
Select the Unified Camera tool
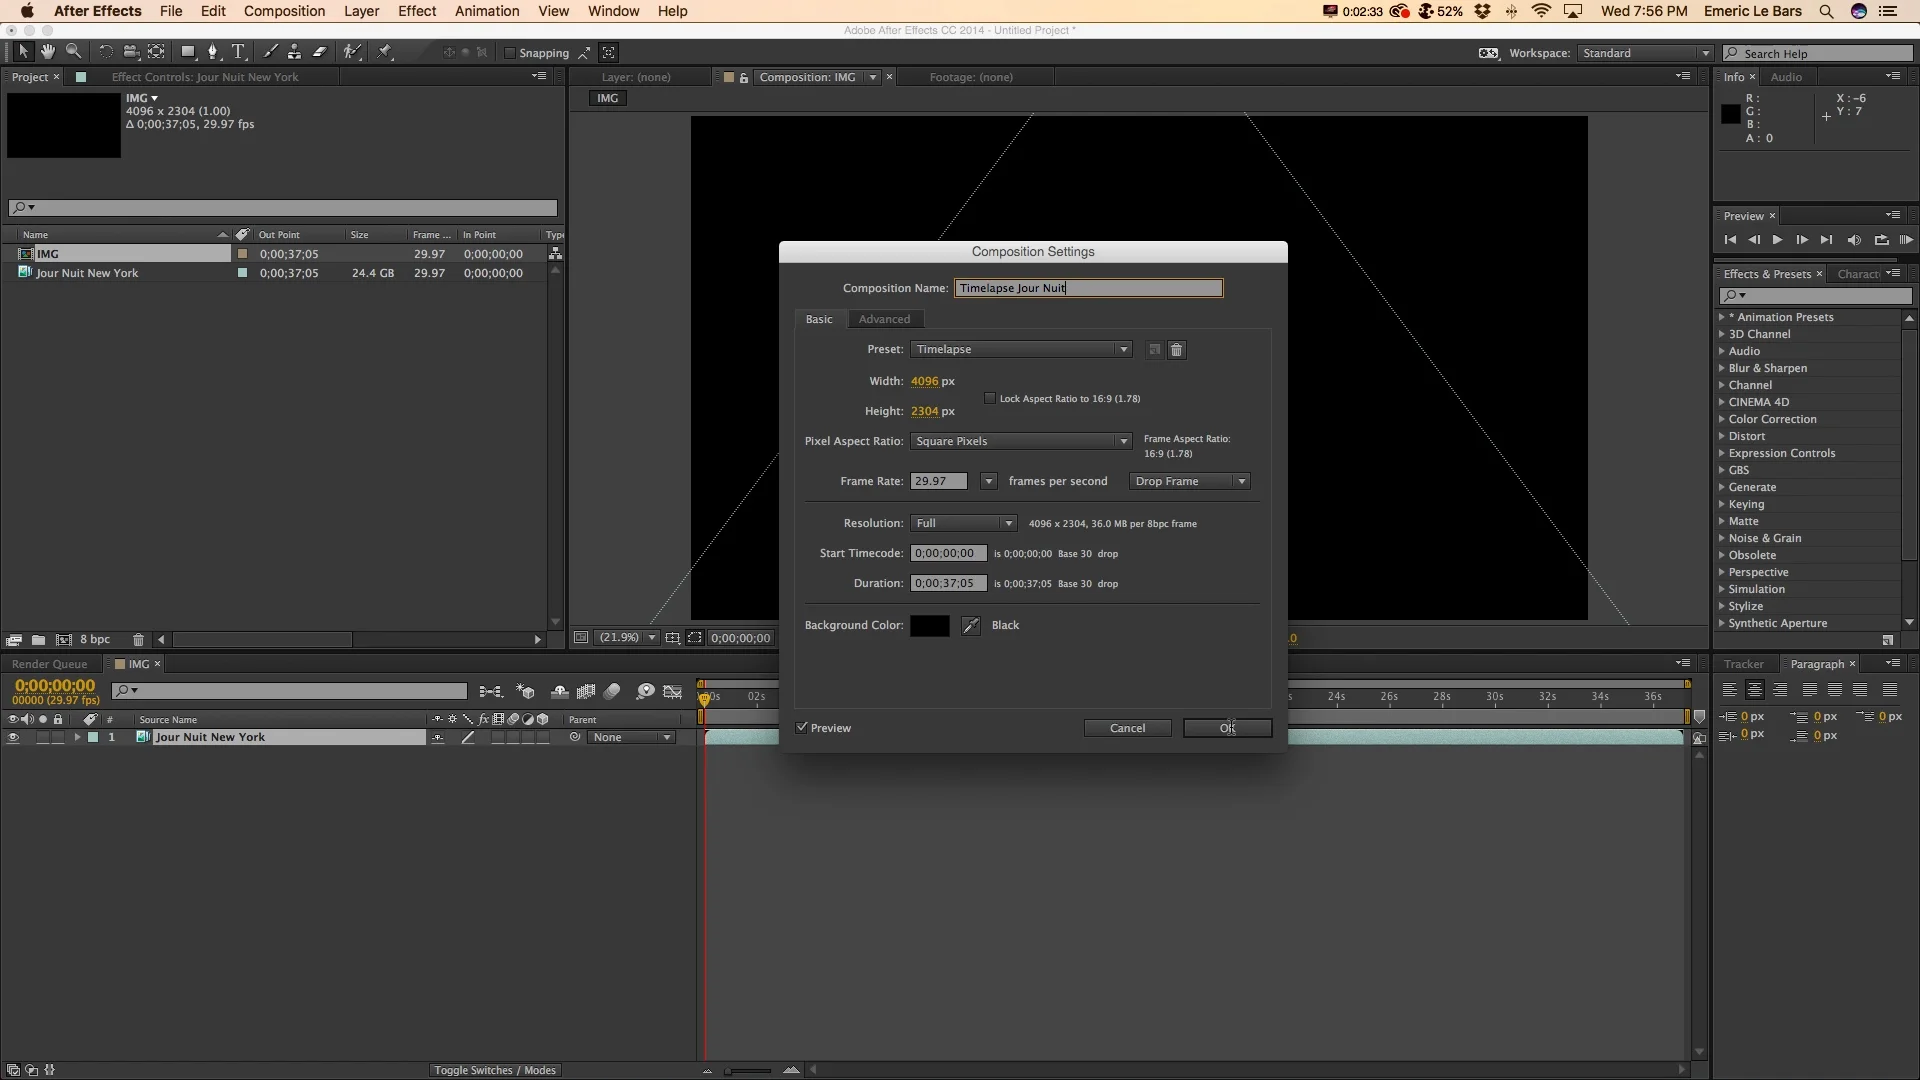coord(130,52)
